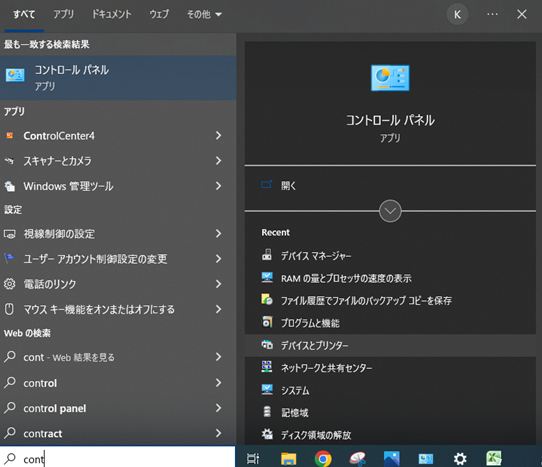Click the 視線制御の設定 icon
Image resolution: width=542 pixels, height=467 pixels.
[10, 234]
